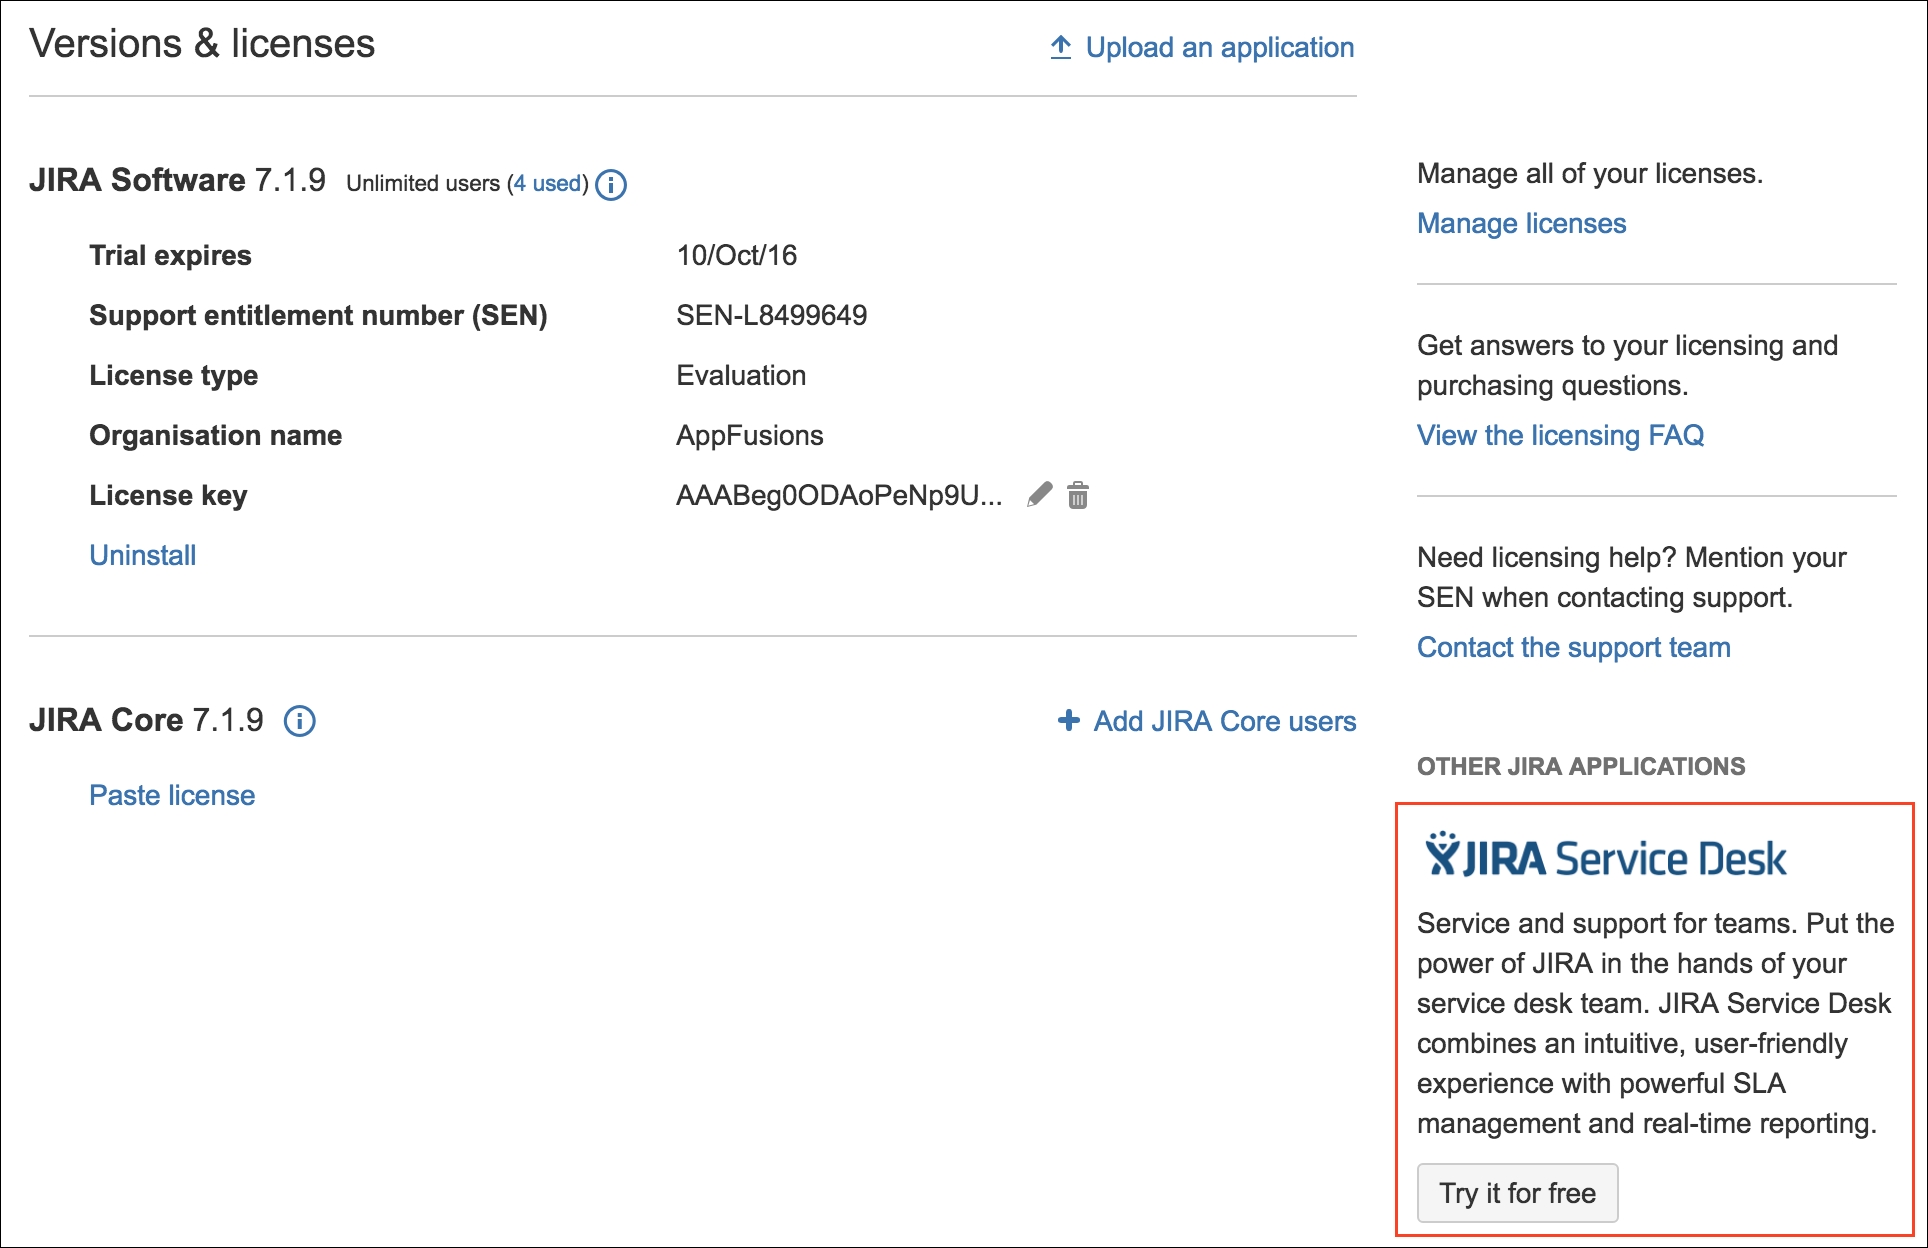Click the Evaluation license type value
Viewport: 1928px width, 1248px height.
[741, 375]
